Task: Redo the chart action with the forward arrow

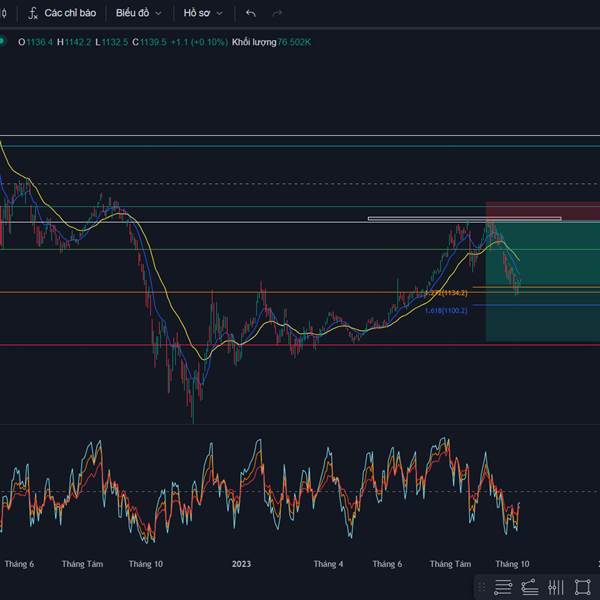Action: (277, 13)
